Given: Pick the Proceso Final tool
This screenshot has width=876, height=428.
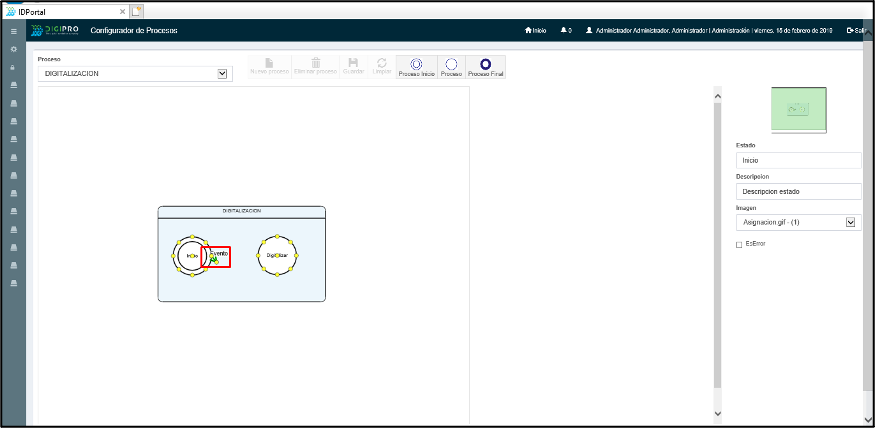Looking at the screenshot, I should pos(485,67).
